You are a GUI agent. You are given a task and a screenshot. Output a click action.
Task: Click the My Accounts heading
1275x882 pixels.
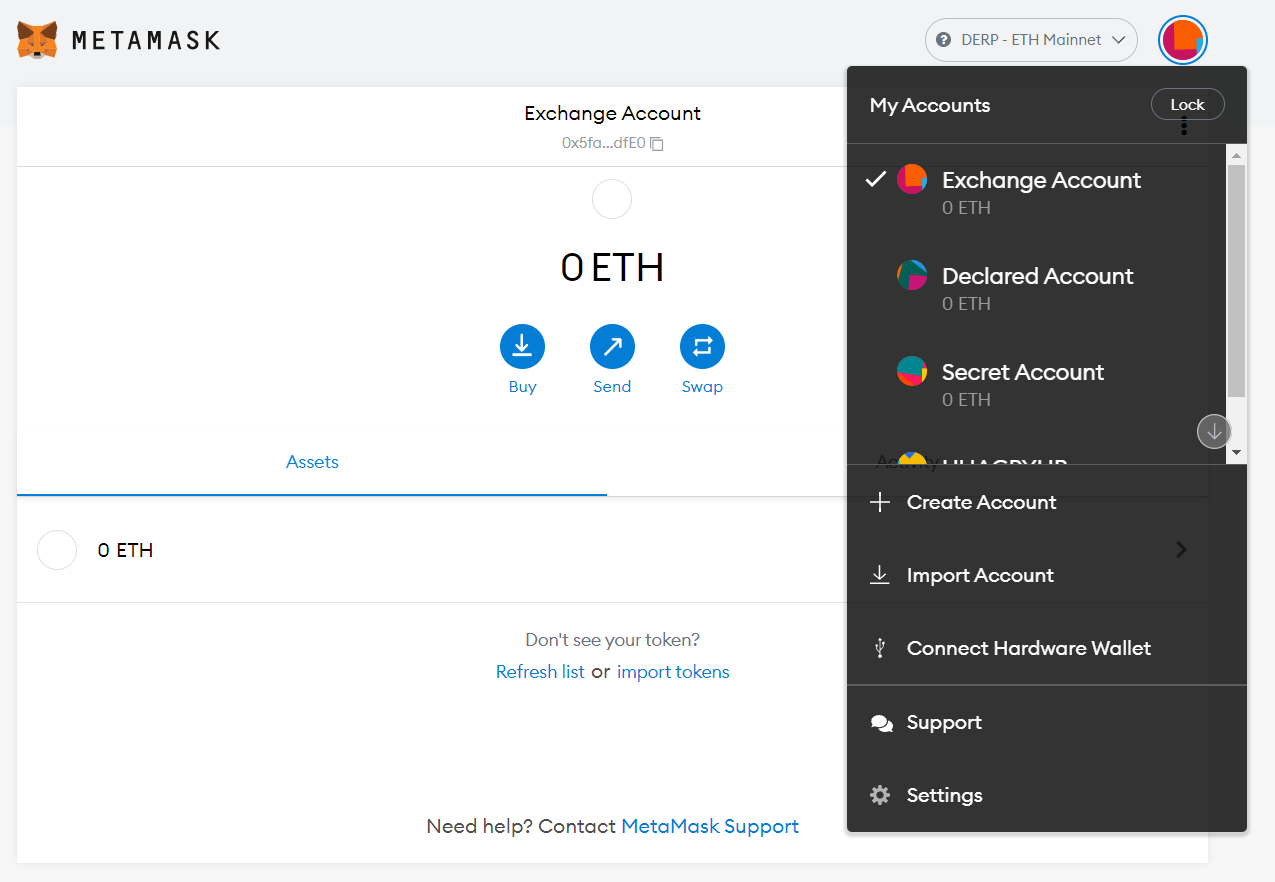click(x=930, y=105)
